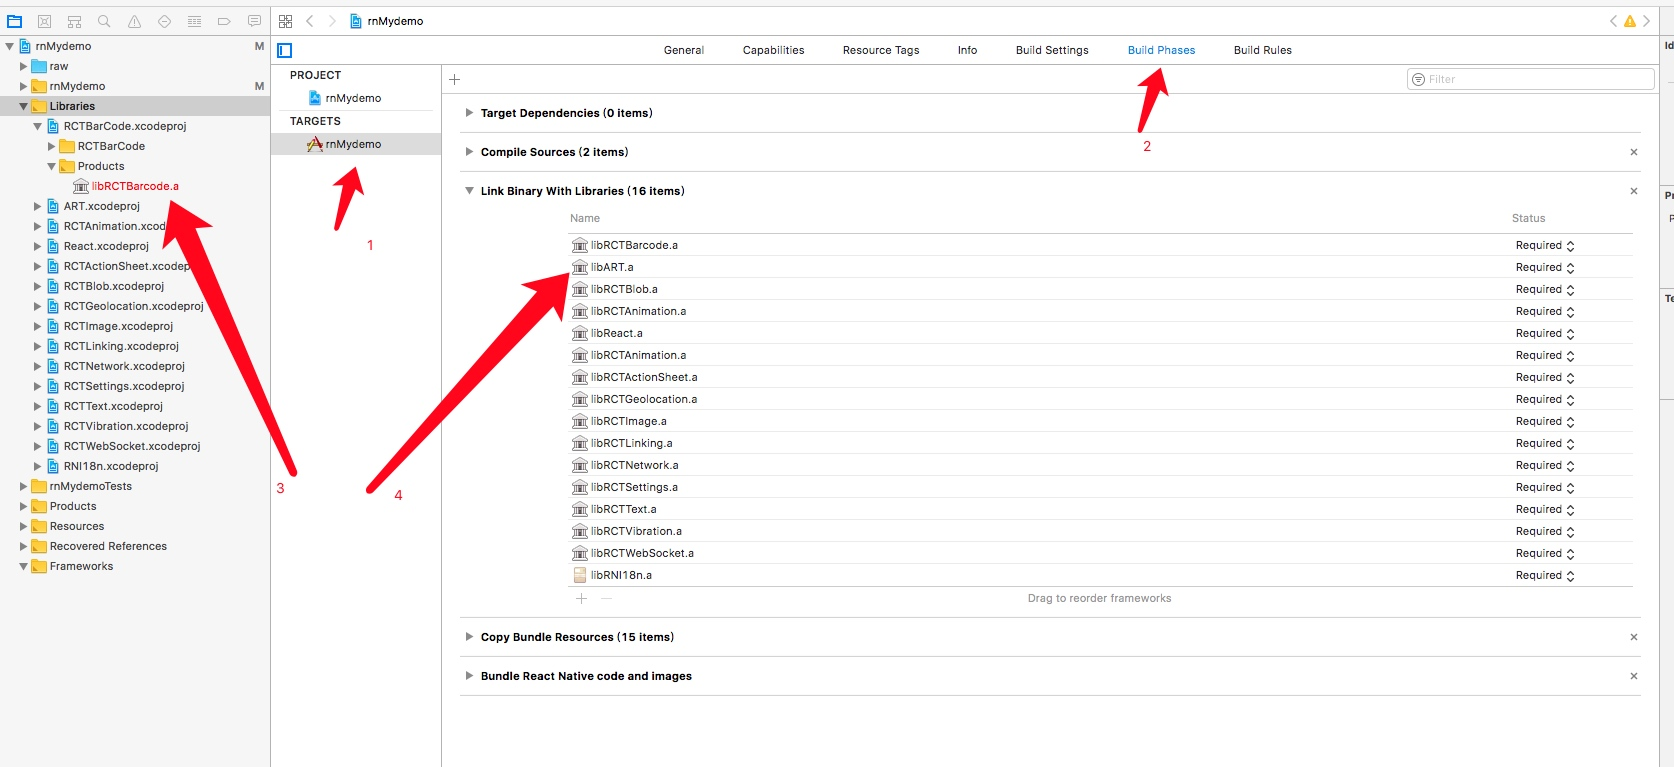Switch to the Capabilities tab
Screen dimensions: 1674x767
pos(773,50)
